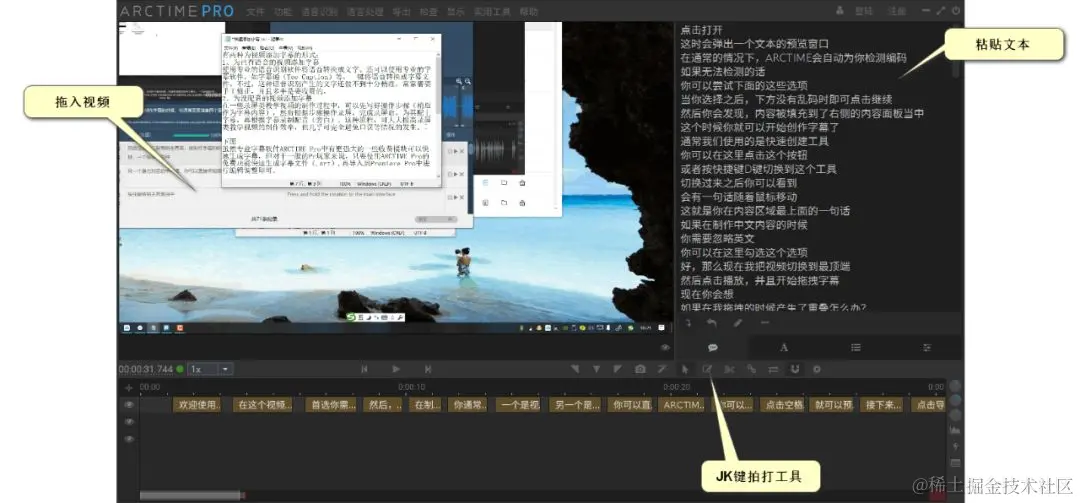Image resolution: width=1080 pixels, height=503 pixels.
Task: Open the 文件 menu
Action: pos(256,12)
